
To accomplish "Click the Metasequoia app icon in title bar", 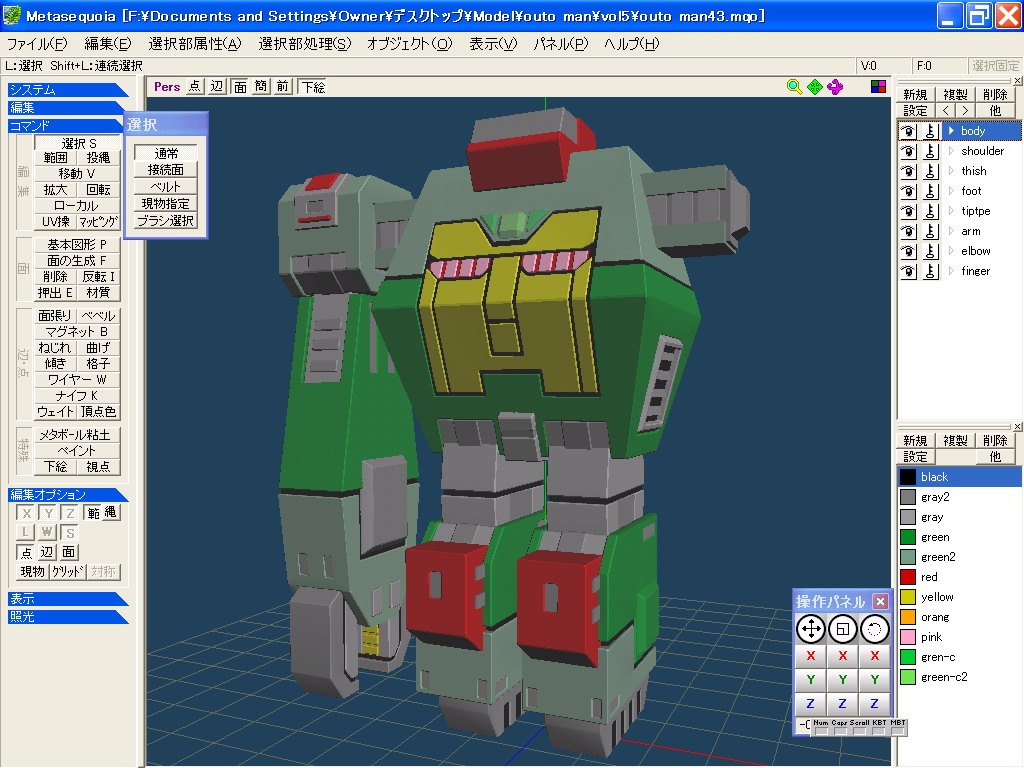I will point(12,15).
